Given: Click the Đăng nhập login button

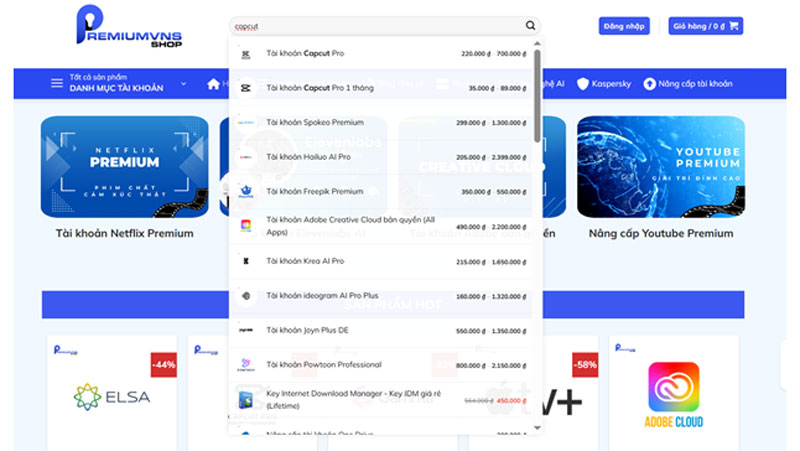Looking at the screenshot, I should pyautogui.click(x=624, y=26).
